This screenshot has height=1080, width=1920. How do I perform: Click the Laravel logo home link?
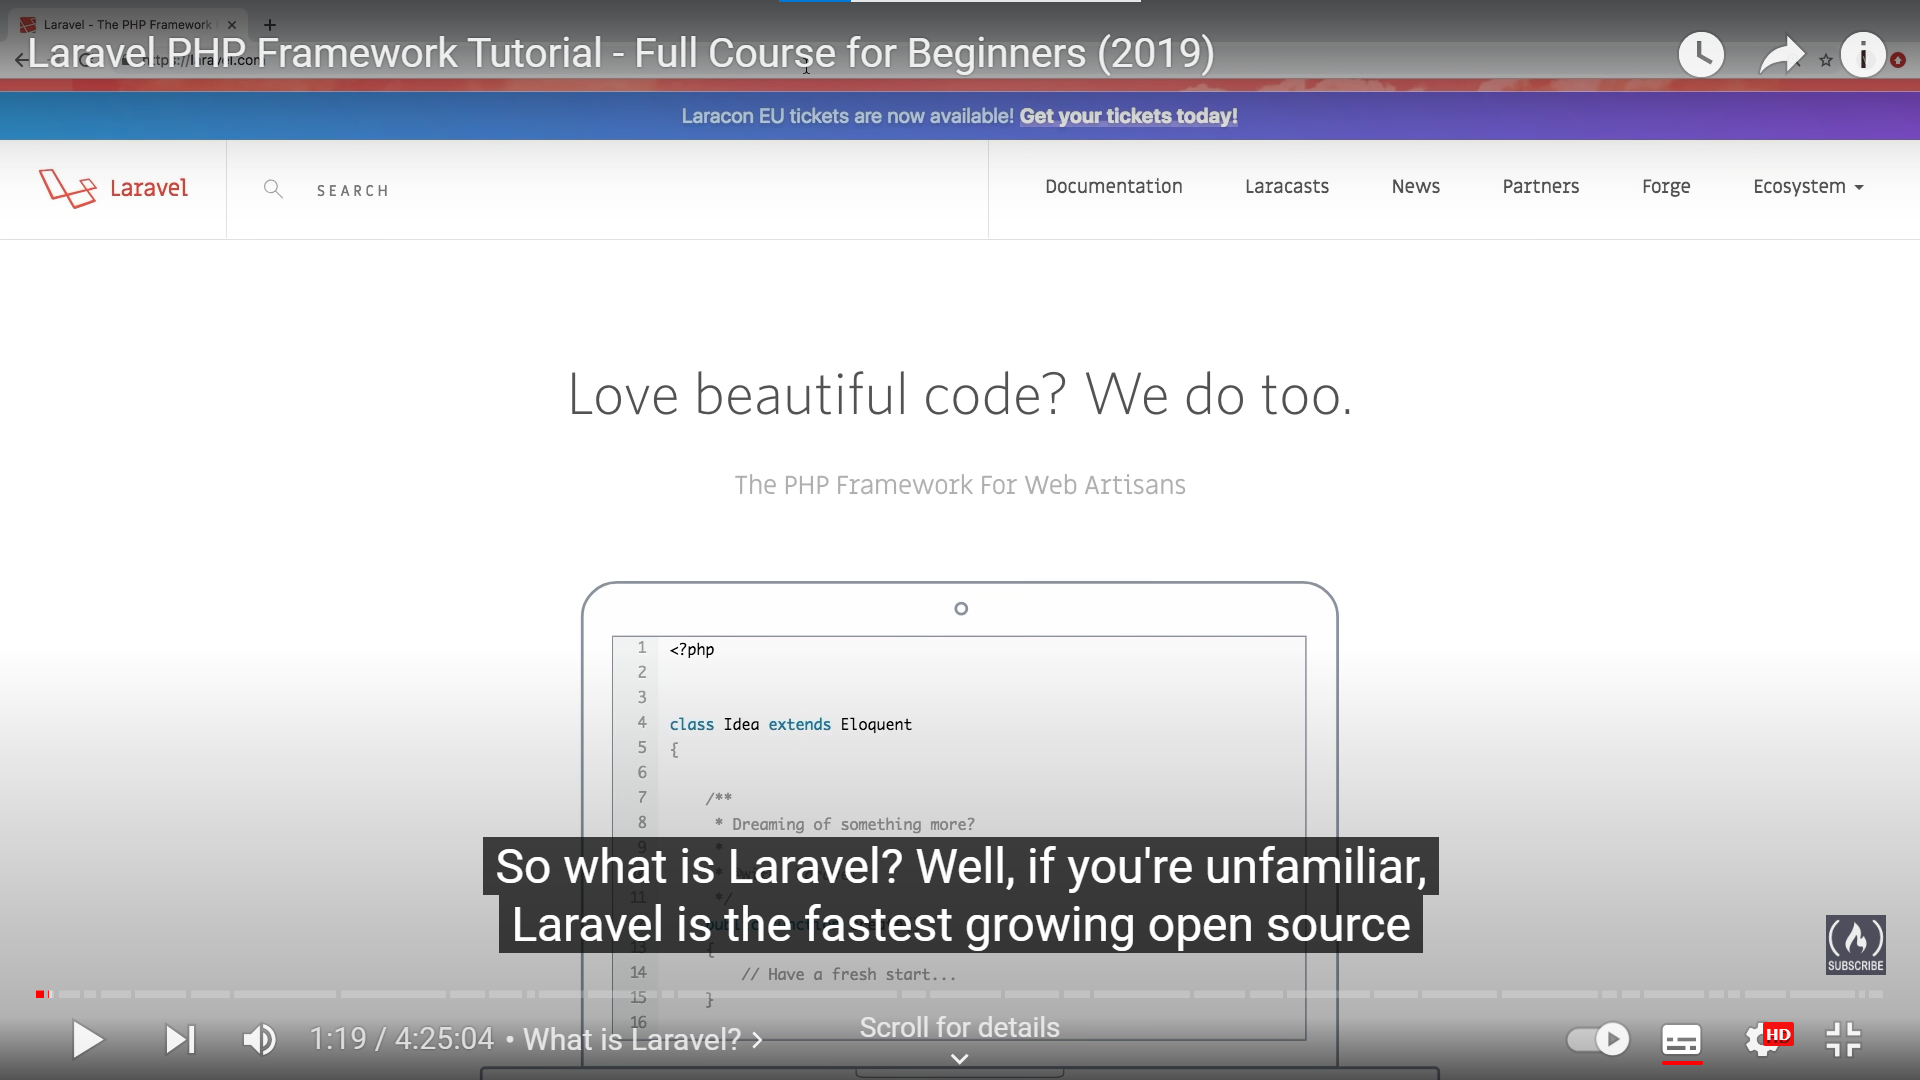pos(113,187)
